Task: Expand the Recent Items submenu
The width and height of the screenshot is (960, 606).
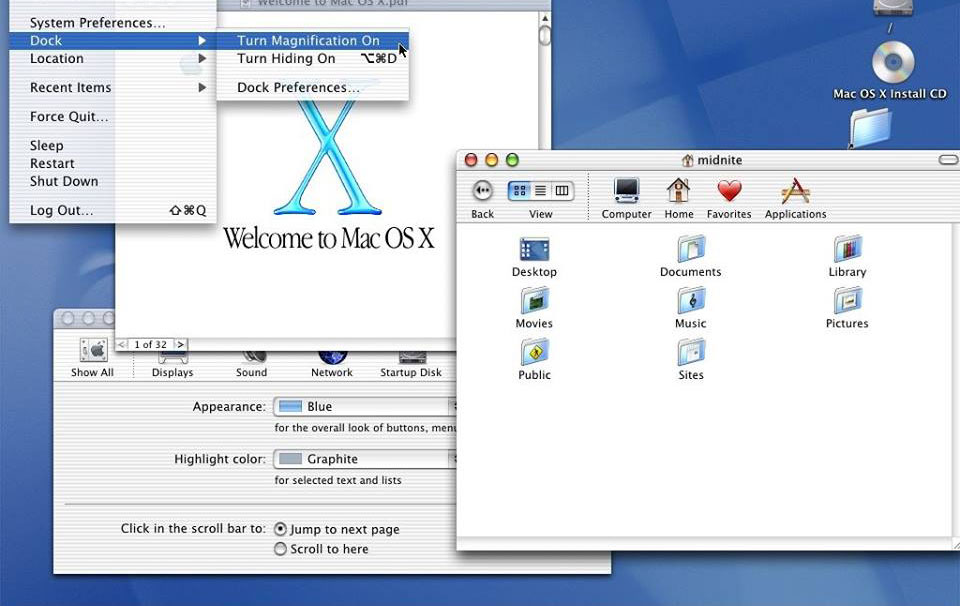Action: point(113,88)
